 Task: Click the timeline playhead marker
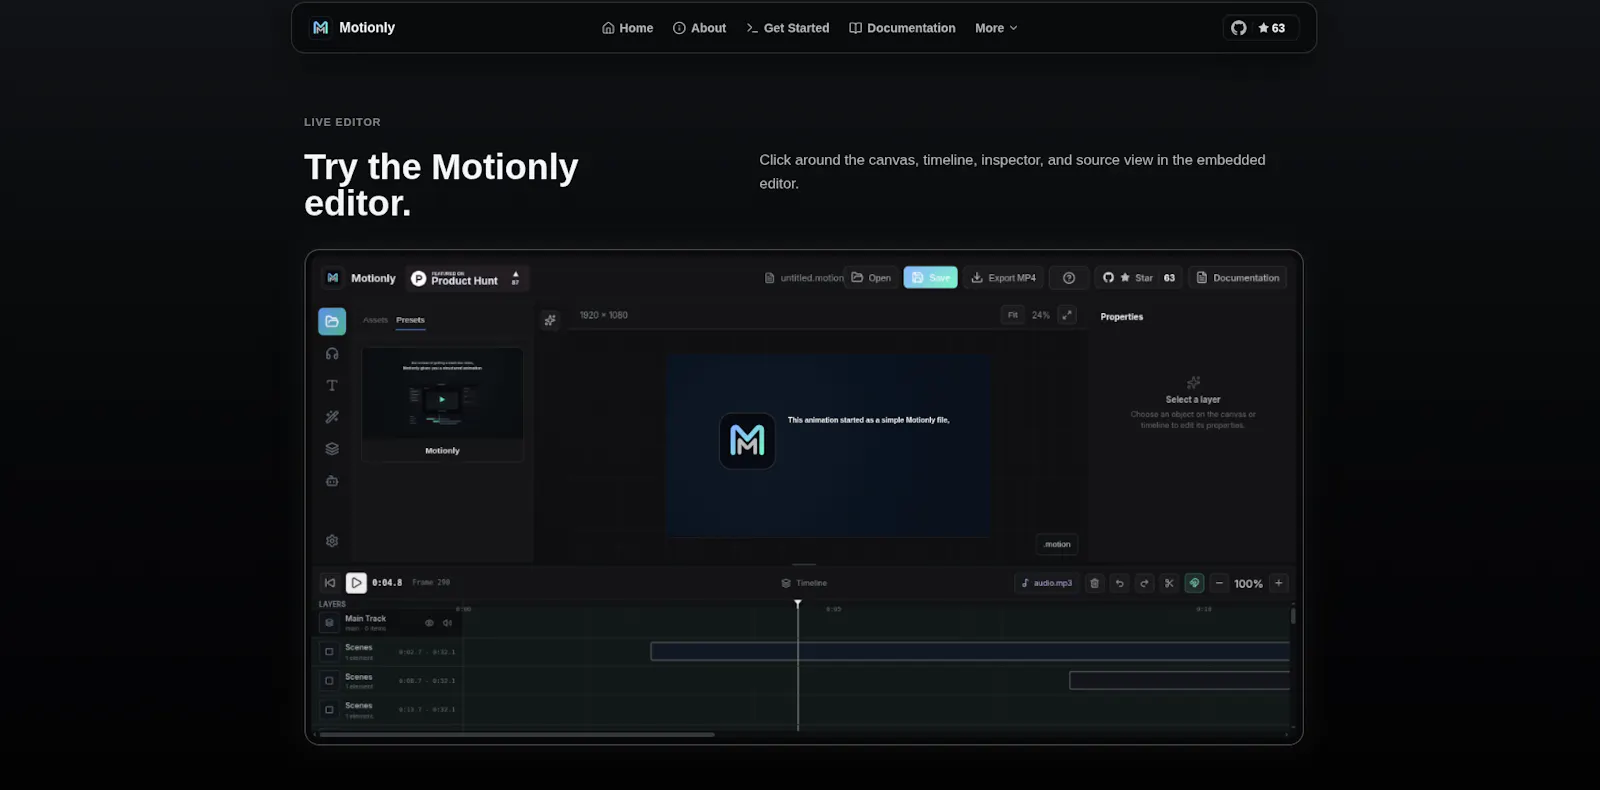click(x=798, y=604)
